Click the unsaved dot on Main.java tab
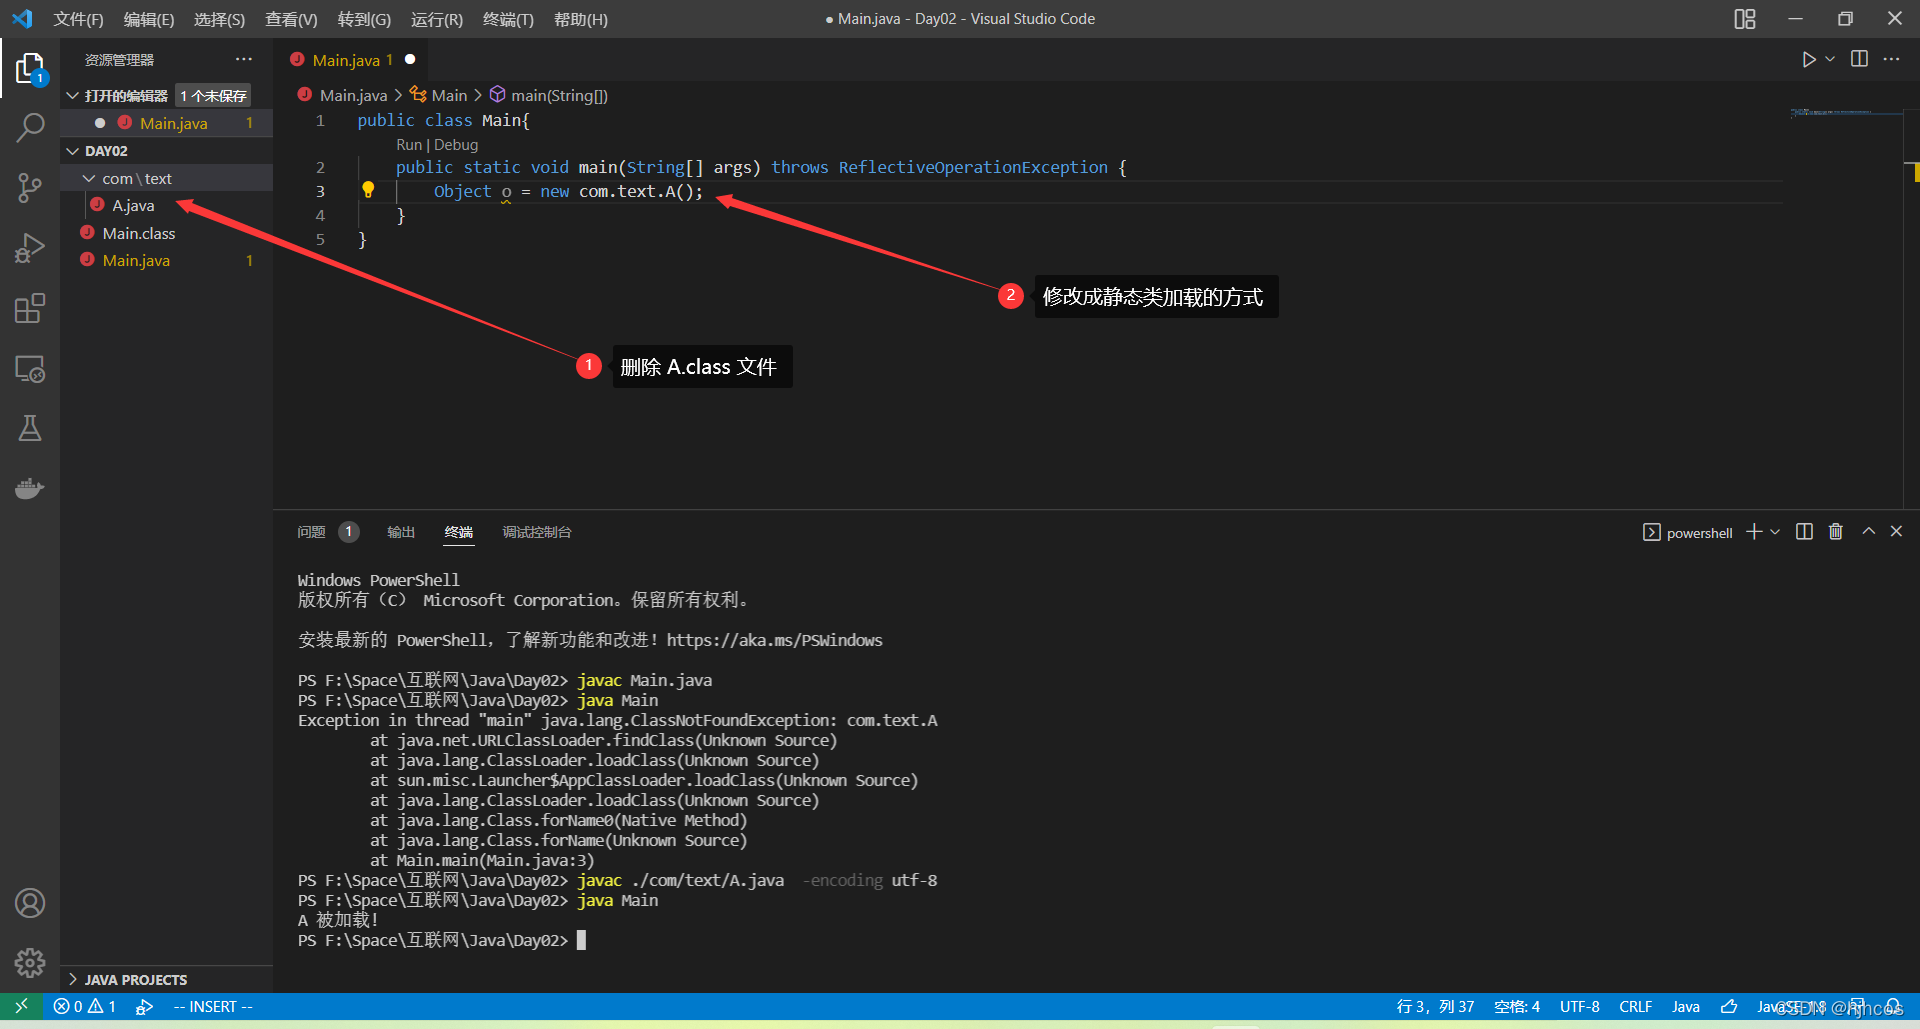 (x=410, y=59)
